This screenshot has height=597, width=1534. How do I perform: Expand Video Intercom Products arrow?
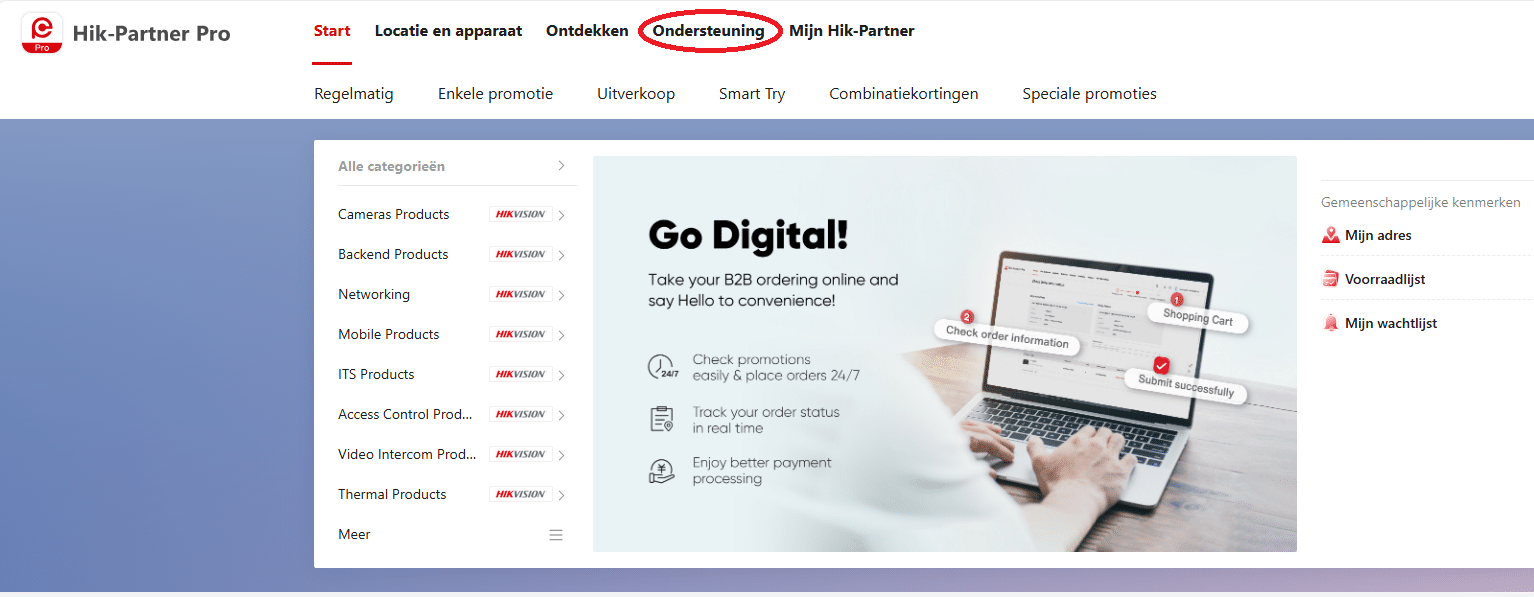click(x=562, y=455)
